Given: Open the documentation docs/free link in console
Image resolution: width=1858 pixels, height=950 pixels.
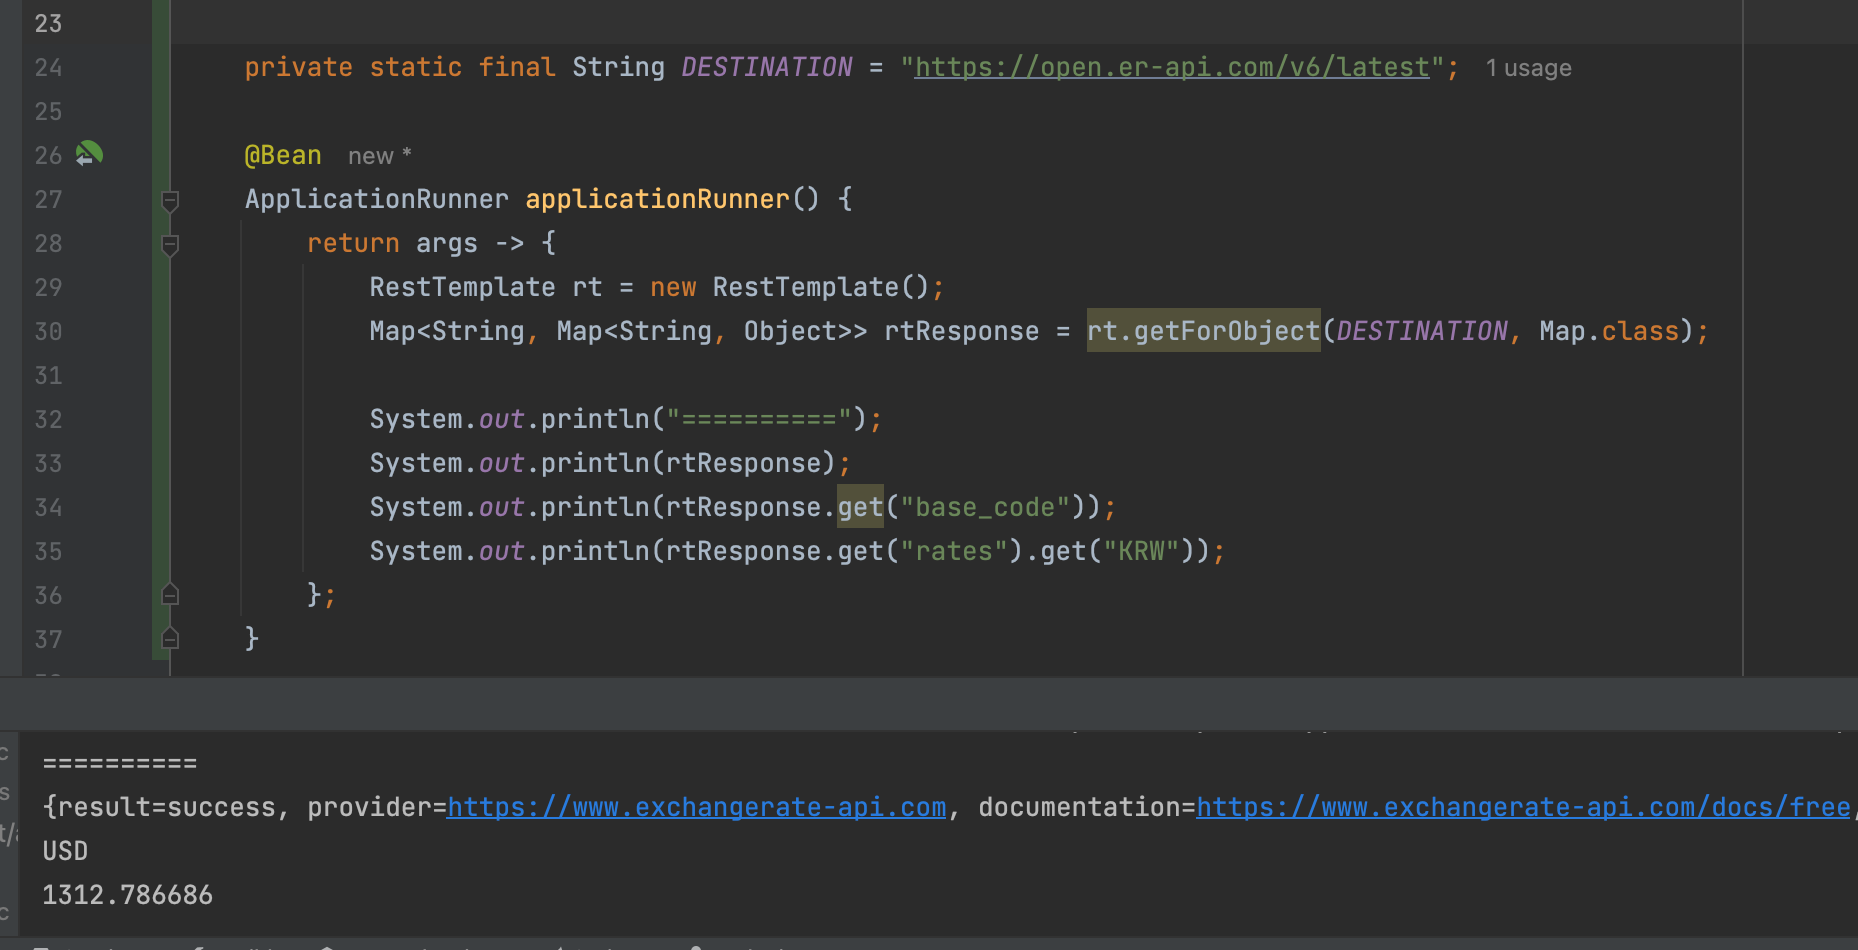Looking at the screenshot, I should (x=1523, y=807).
